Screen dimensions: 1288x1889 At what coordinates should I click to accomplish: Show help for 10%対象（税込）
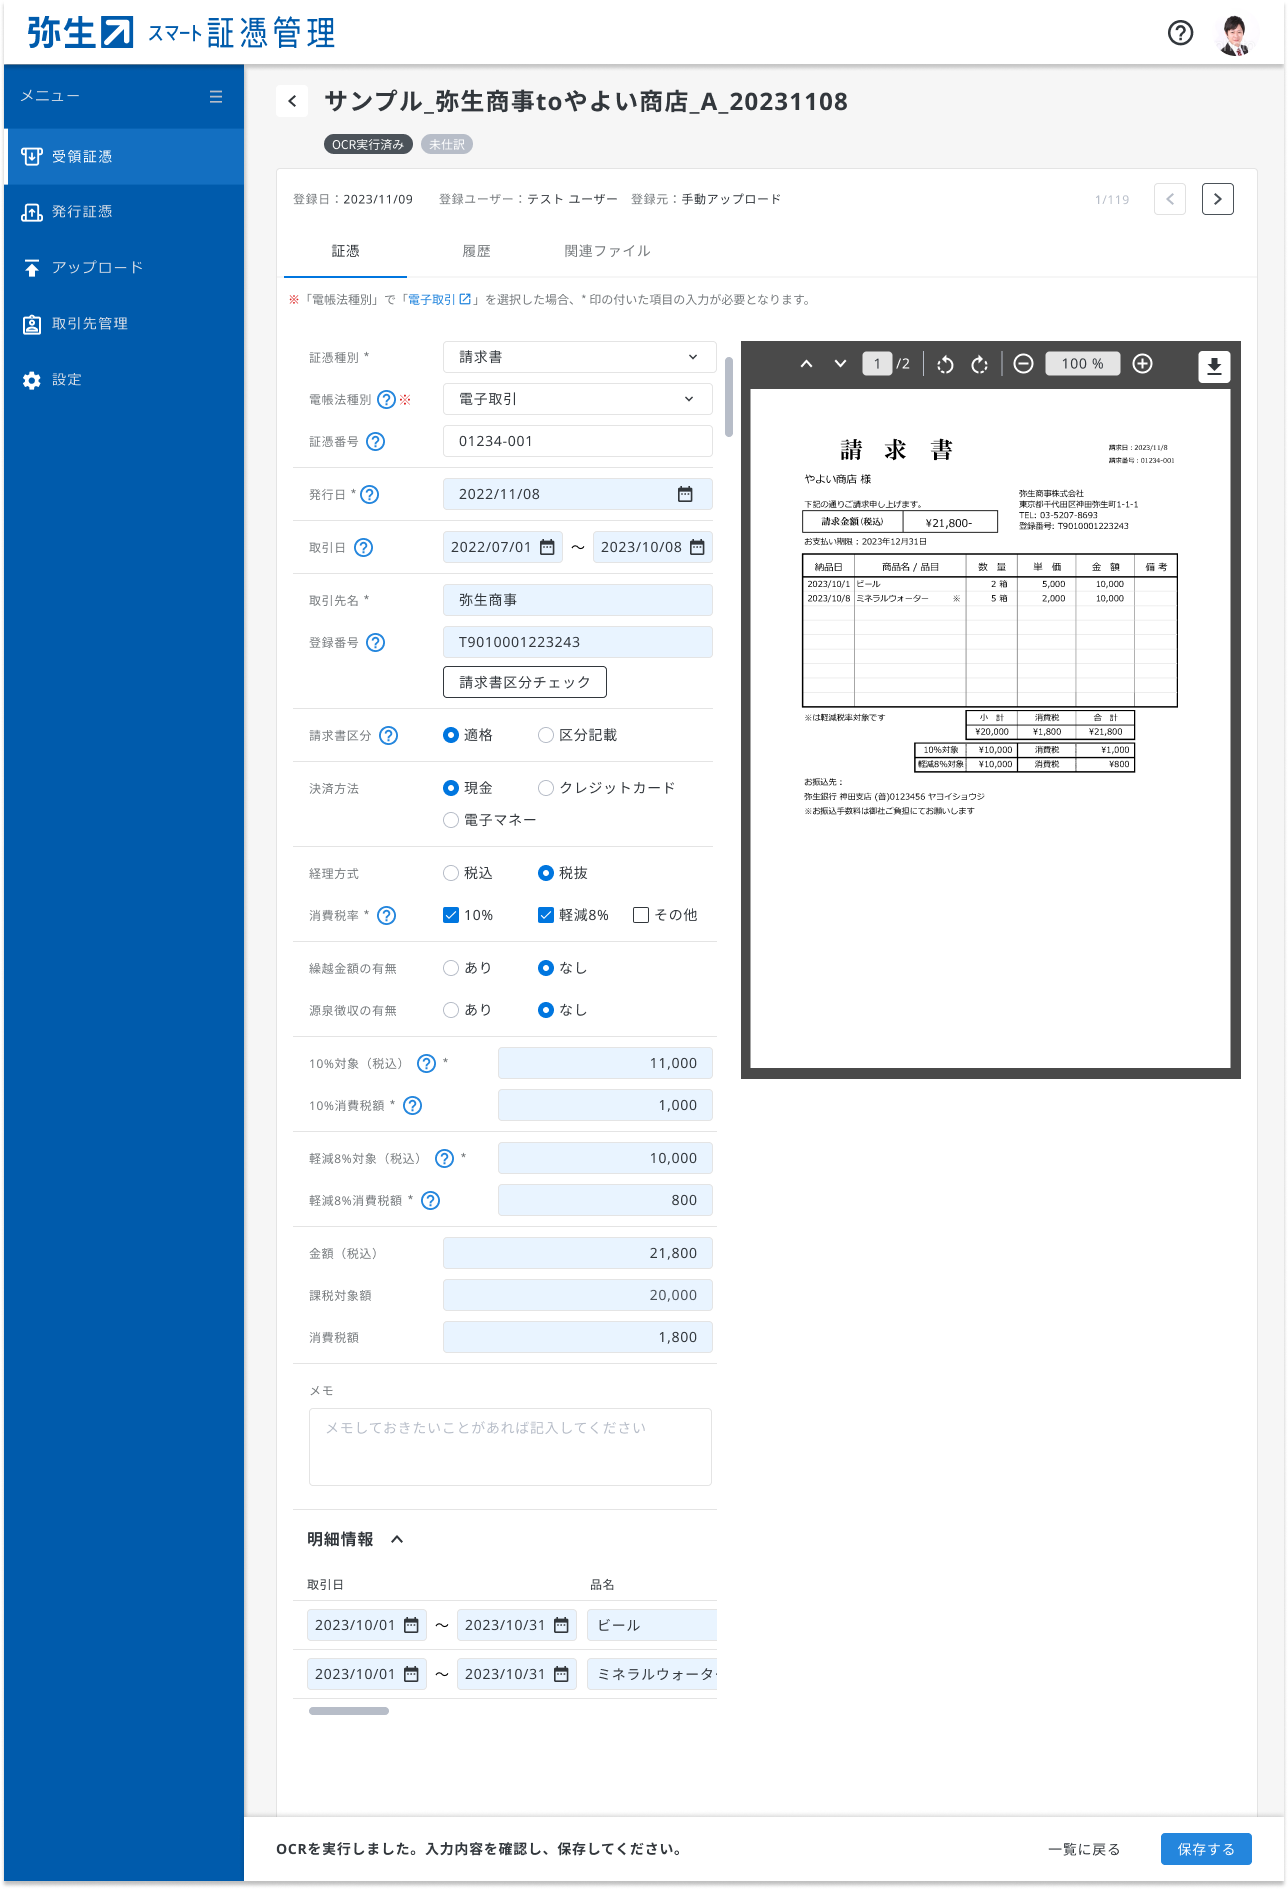pos(426,1063)
